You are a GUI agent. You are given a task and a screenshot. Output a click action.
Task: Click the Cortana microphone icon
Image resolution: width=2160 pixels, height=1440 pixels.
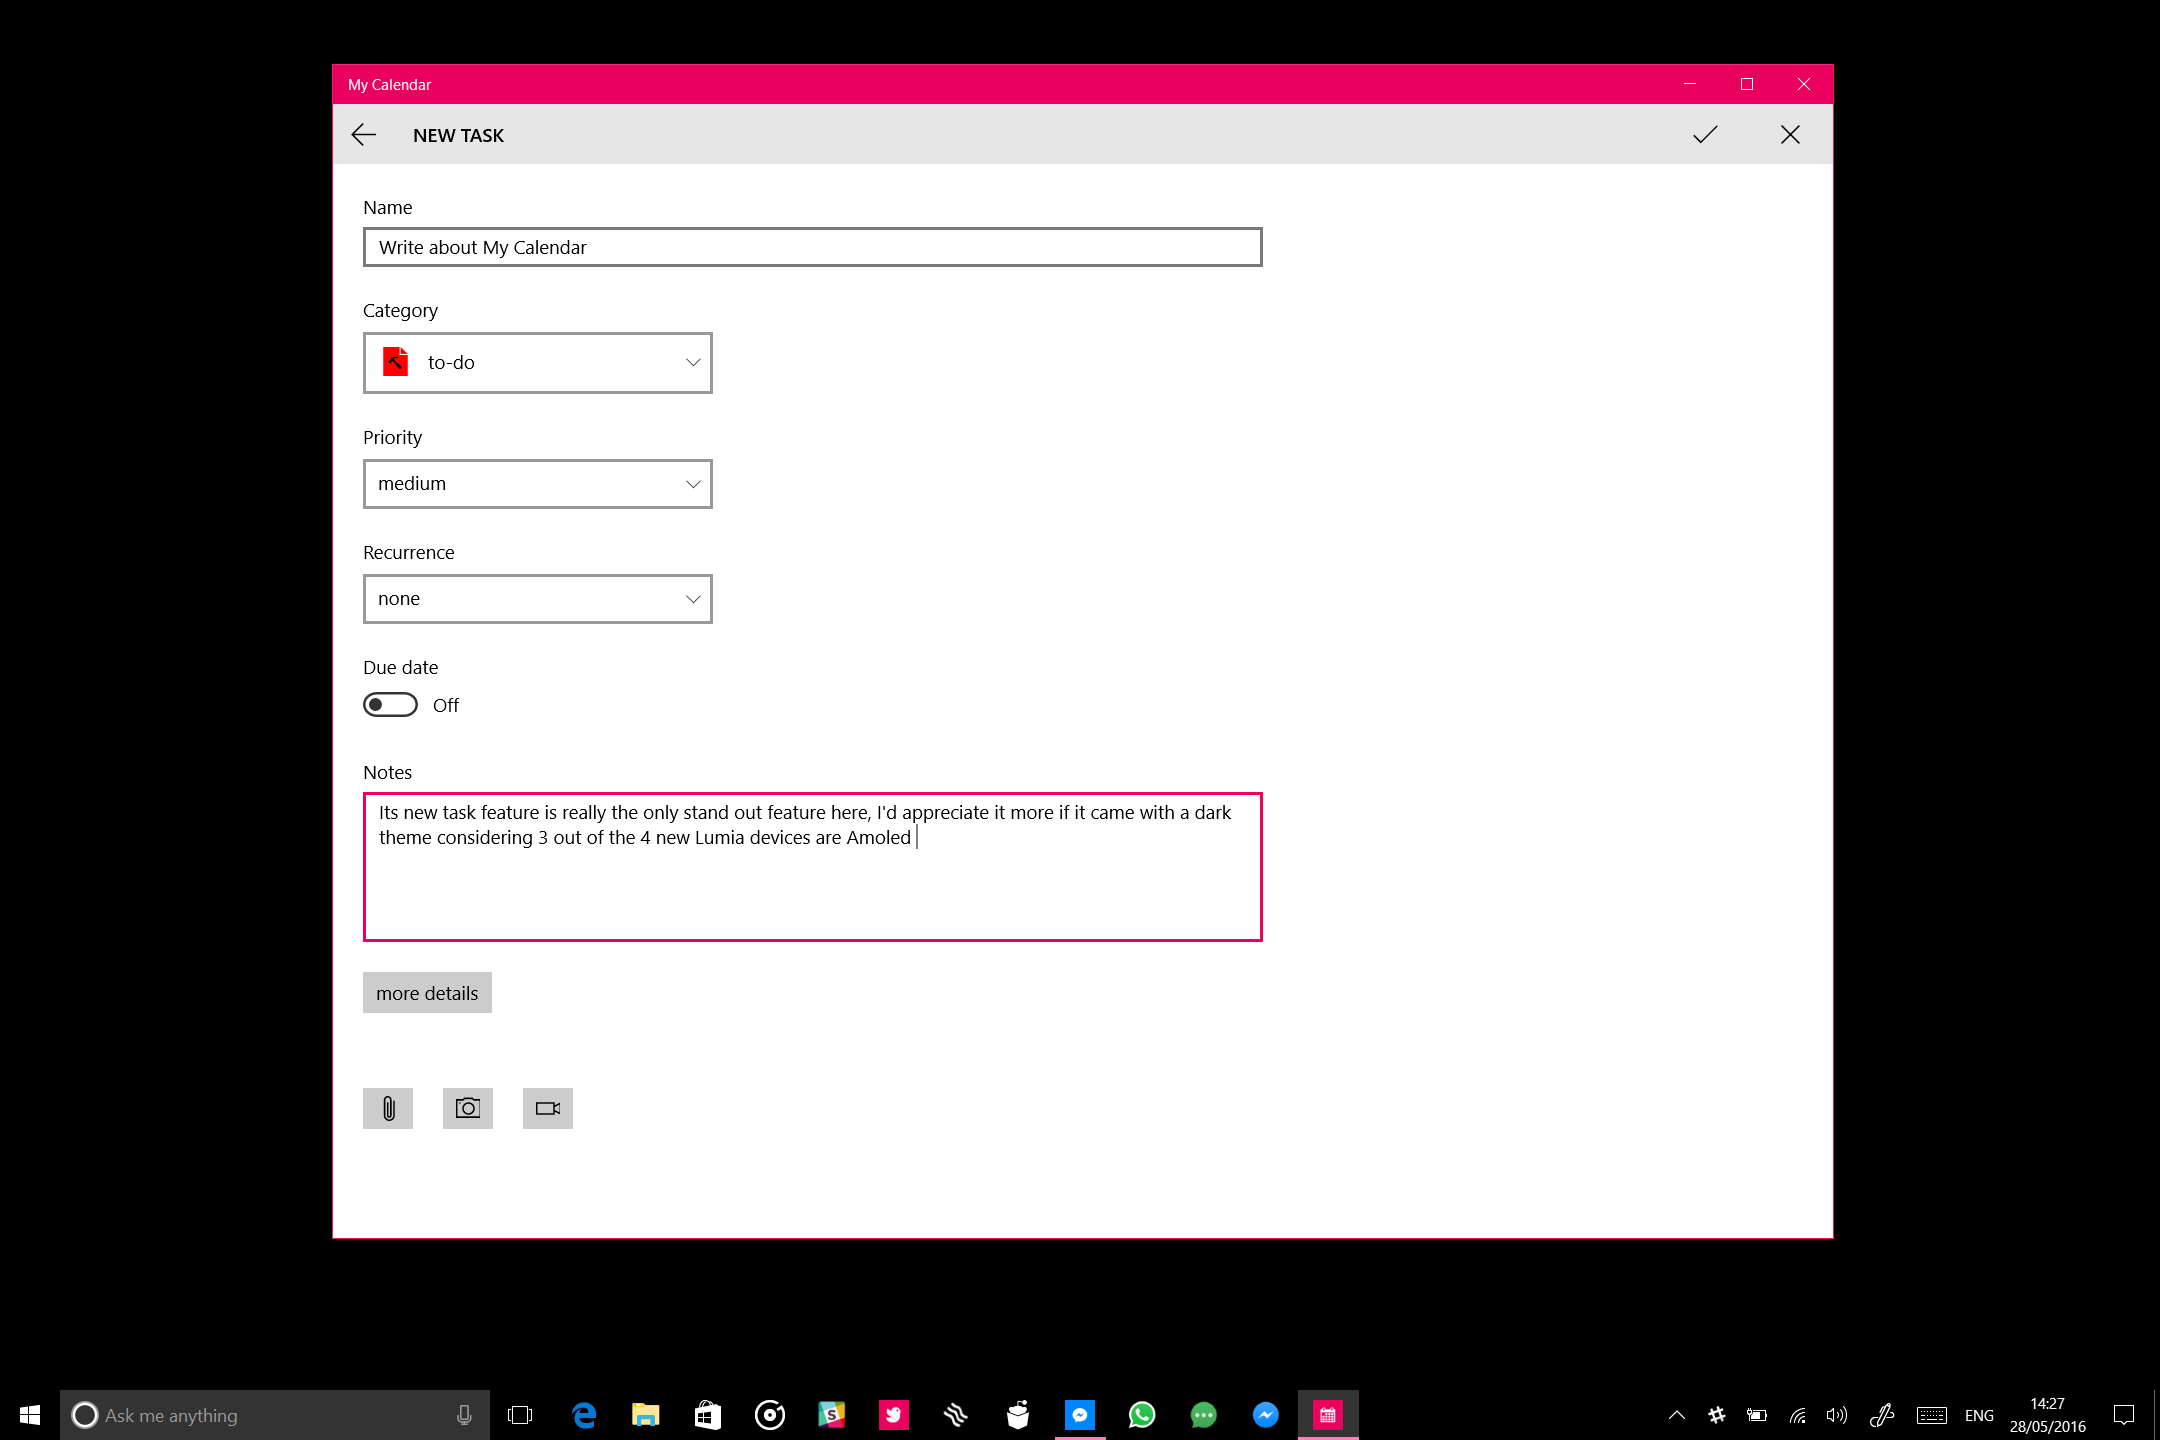tap(464, 1415)
